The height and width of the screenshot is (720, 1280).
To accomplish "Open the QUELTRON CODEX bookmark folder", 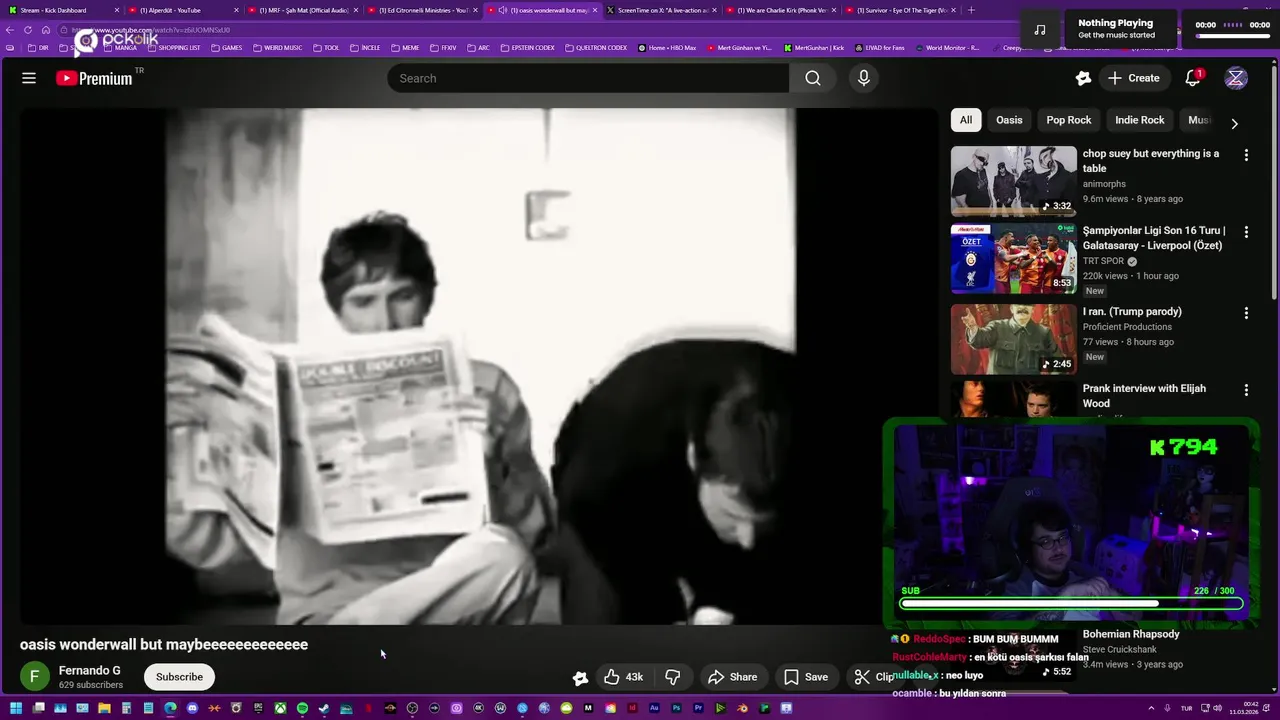I will tap(596, 47).
